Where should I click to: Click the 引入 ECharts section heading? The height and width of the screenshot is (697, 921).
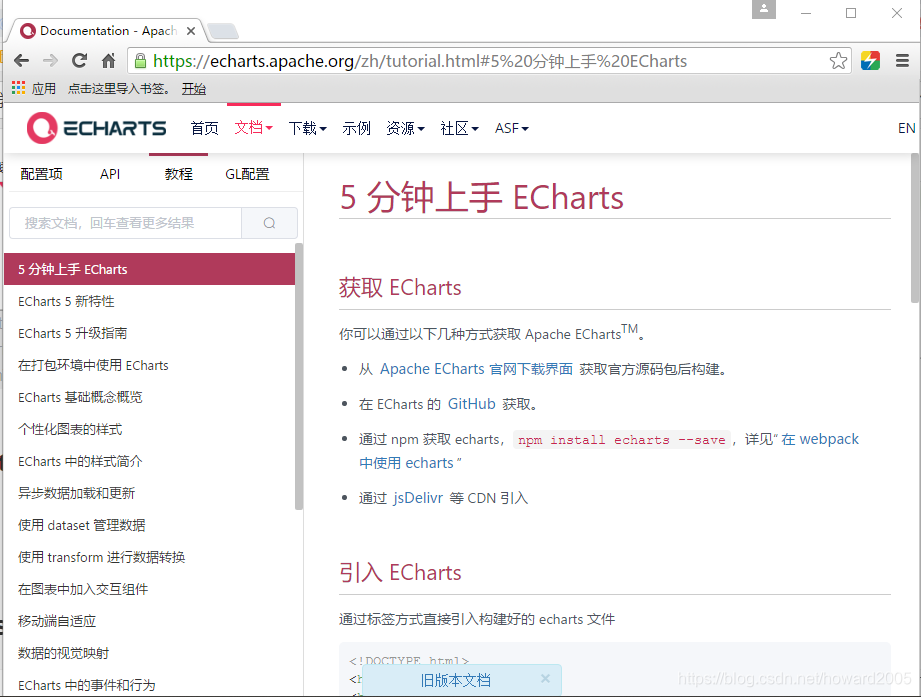click(400, 573)
